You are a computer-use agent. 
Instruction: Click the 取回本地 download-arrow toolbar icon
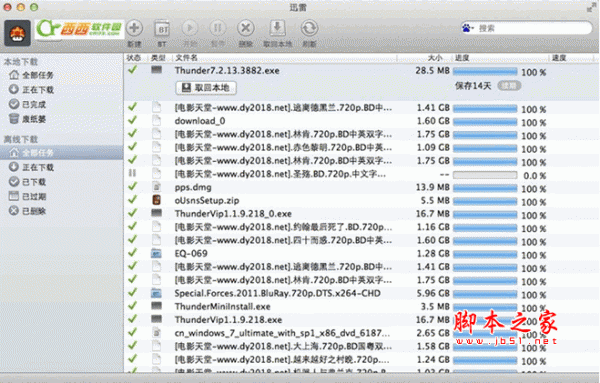tap(277, 28)
